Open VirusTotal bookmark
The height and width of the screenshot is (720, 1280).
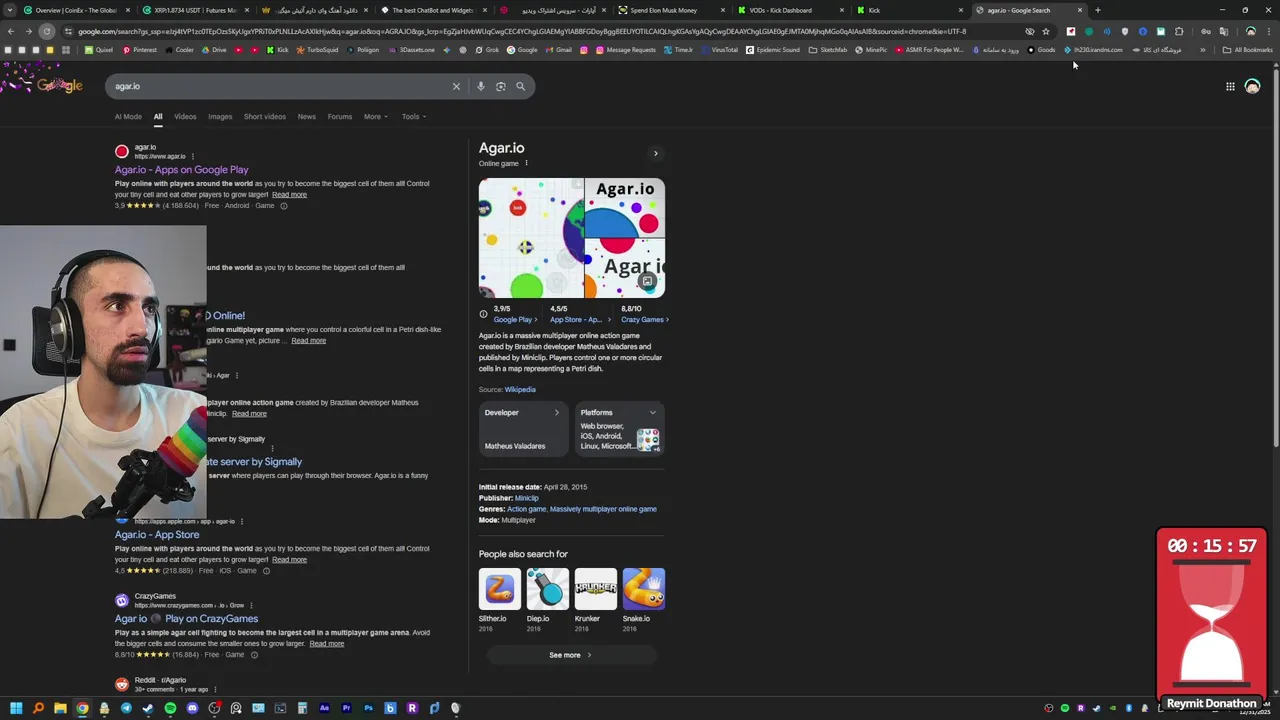[719, 50]
